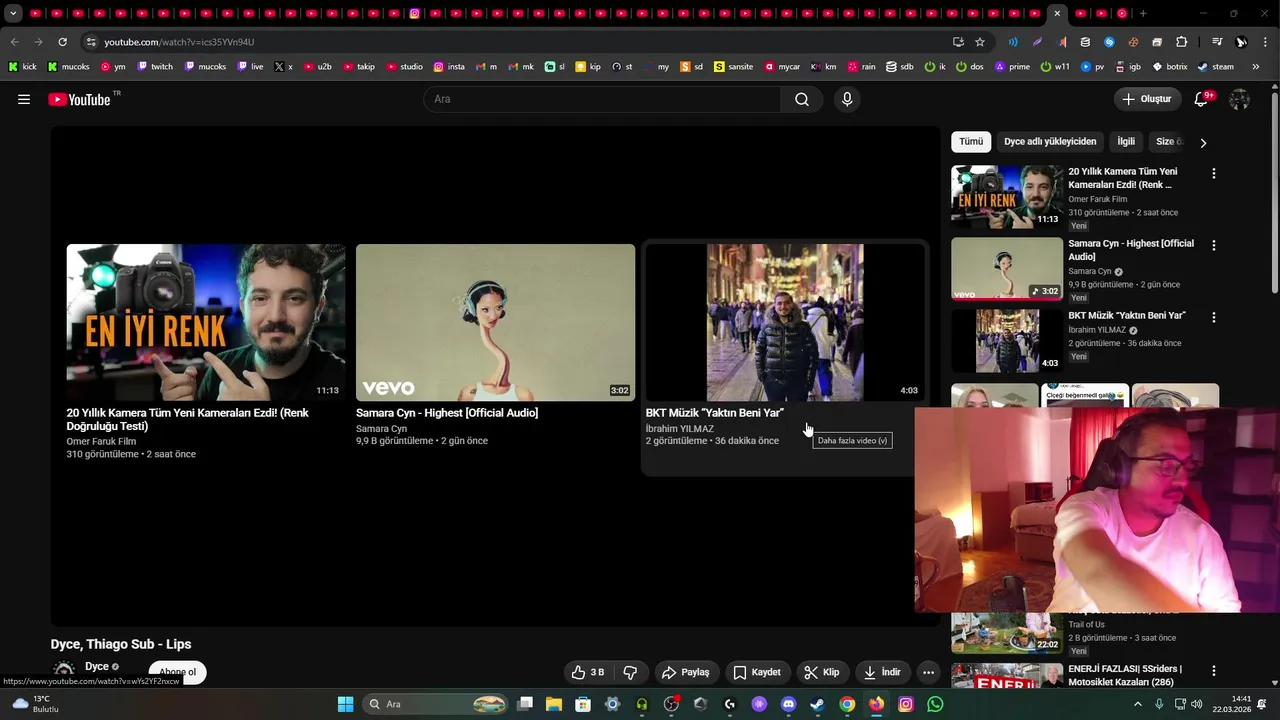The width and height of the screenshot is (1280, 720).
Task: Open options for 20 Yıllık Kamera sidebar video
Action: (1214, 173)
